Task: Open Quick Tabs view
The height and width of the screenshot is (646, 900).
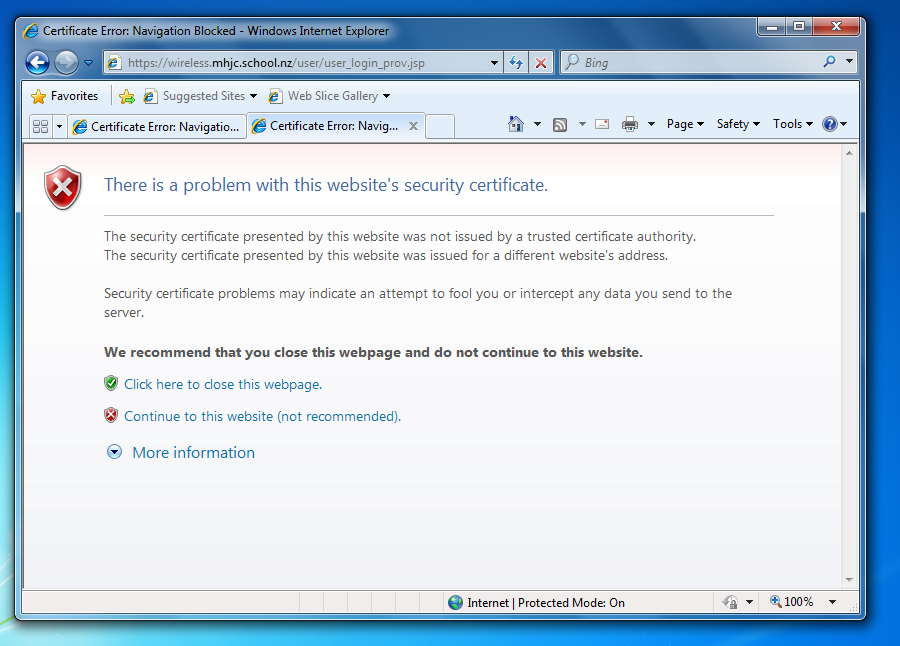Action: [40, 125]
